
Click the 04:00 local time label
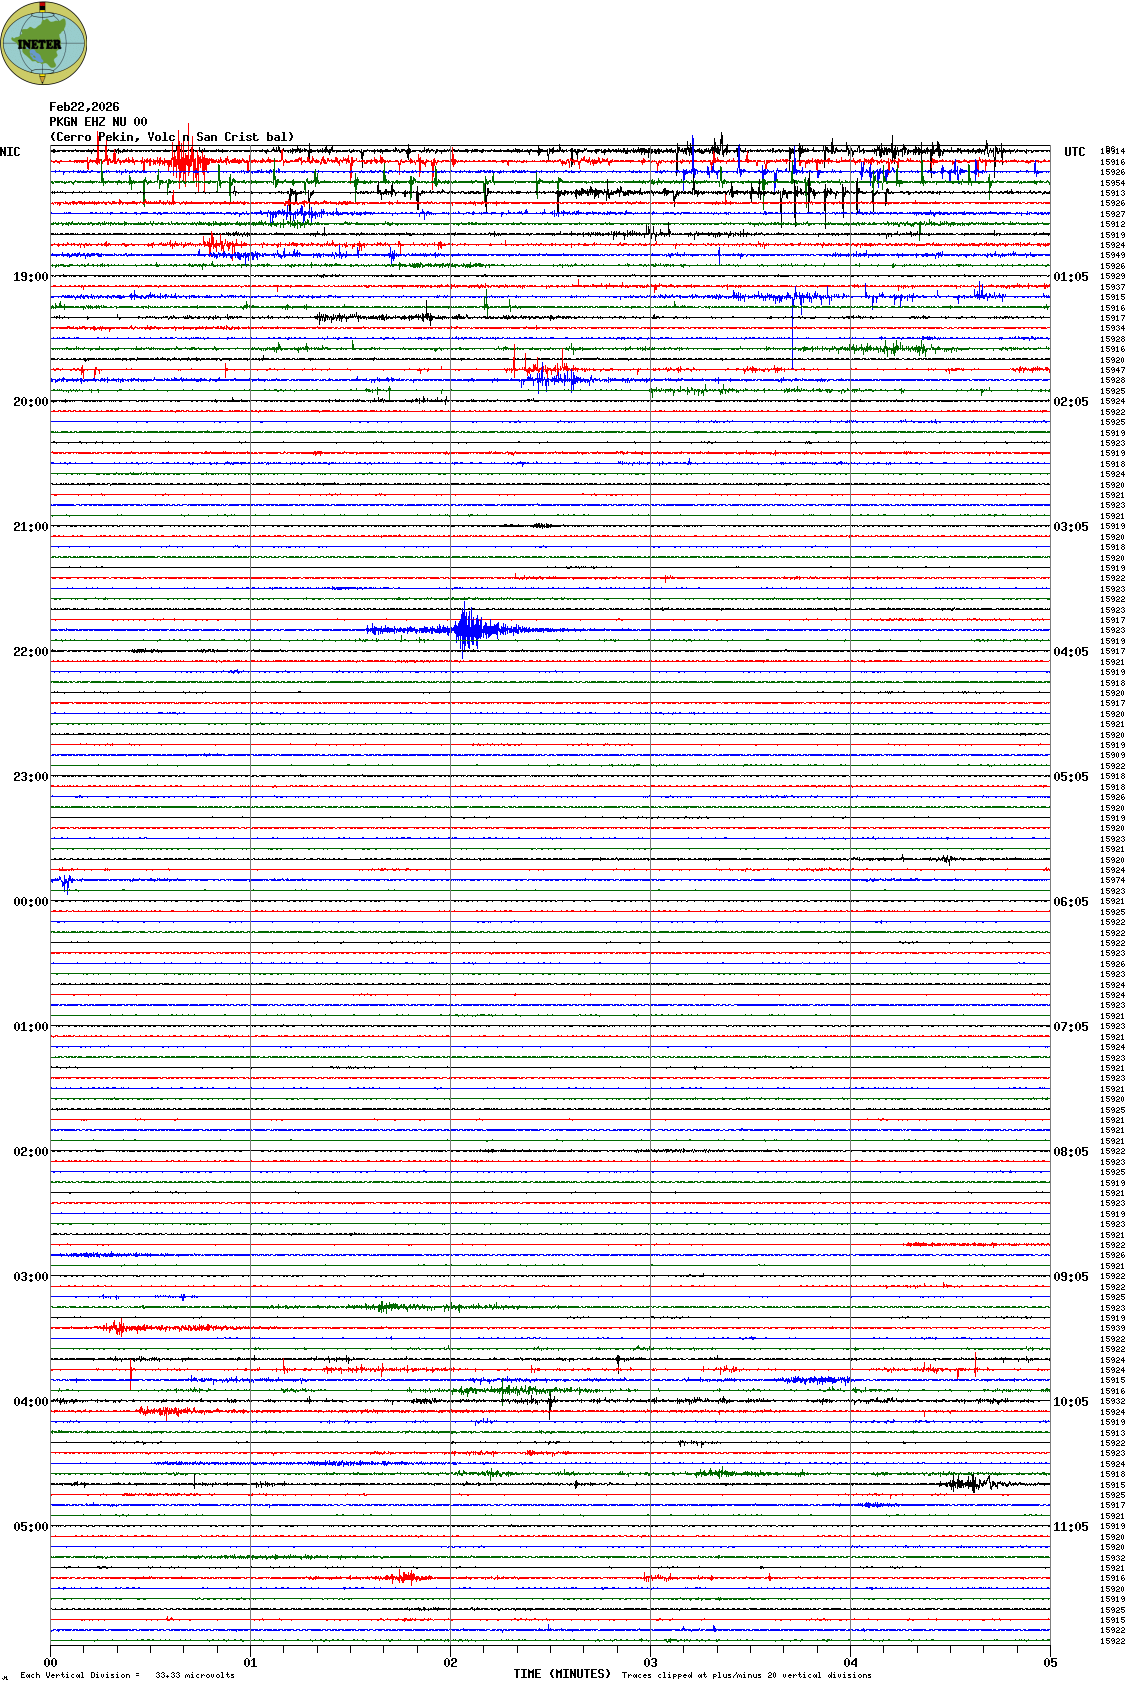pos(30,1402)
